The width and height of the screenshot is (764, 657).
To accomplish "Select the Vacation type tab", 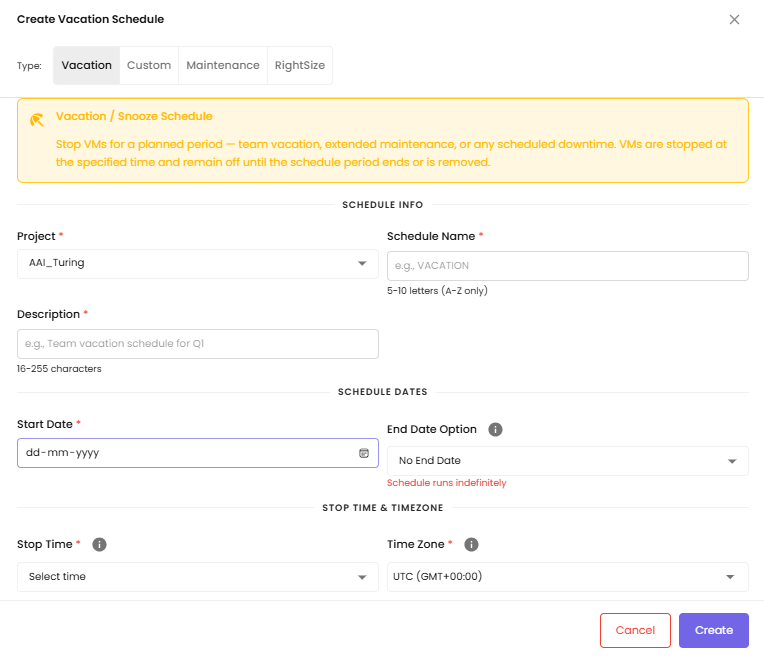I will [86, 65].
